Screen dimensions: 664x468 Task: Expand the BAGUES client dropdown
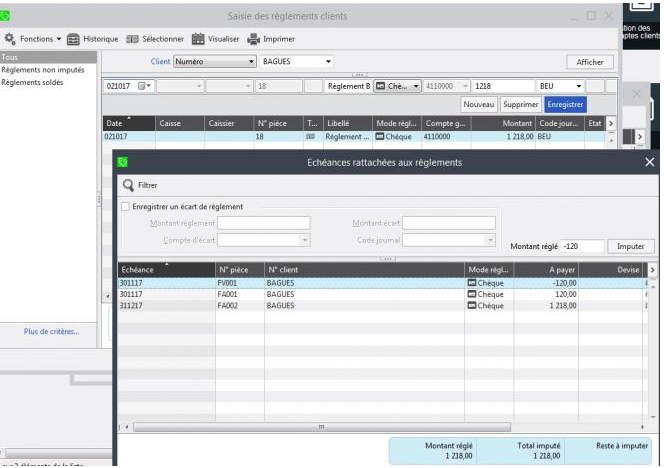(328, 62)
